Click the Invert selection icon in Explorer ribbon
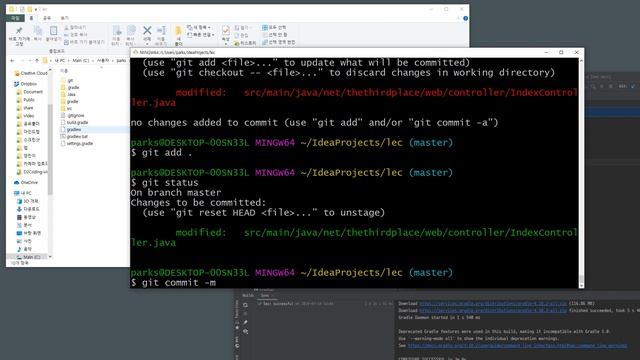640x360 pixels. tap(264, 42)
